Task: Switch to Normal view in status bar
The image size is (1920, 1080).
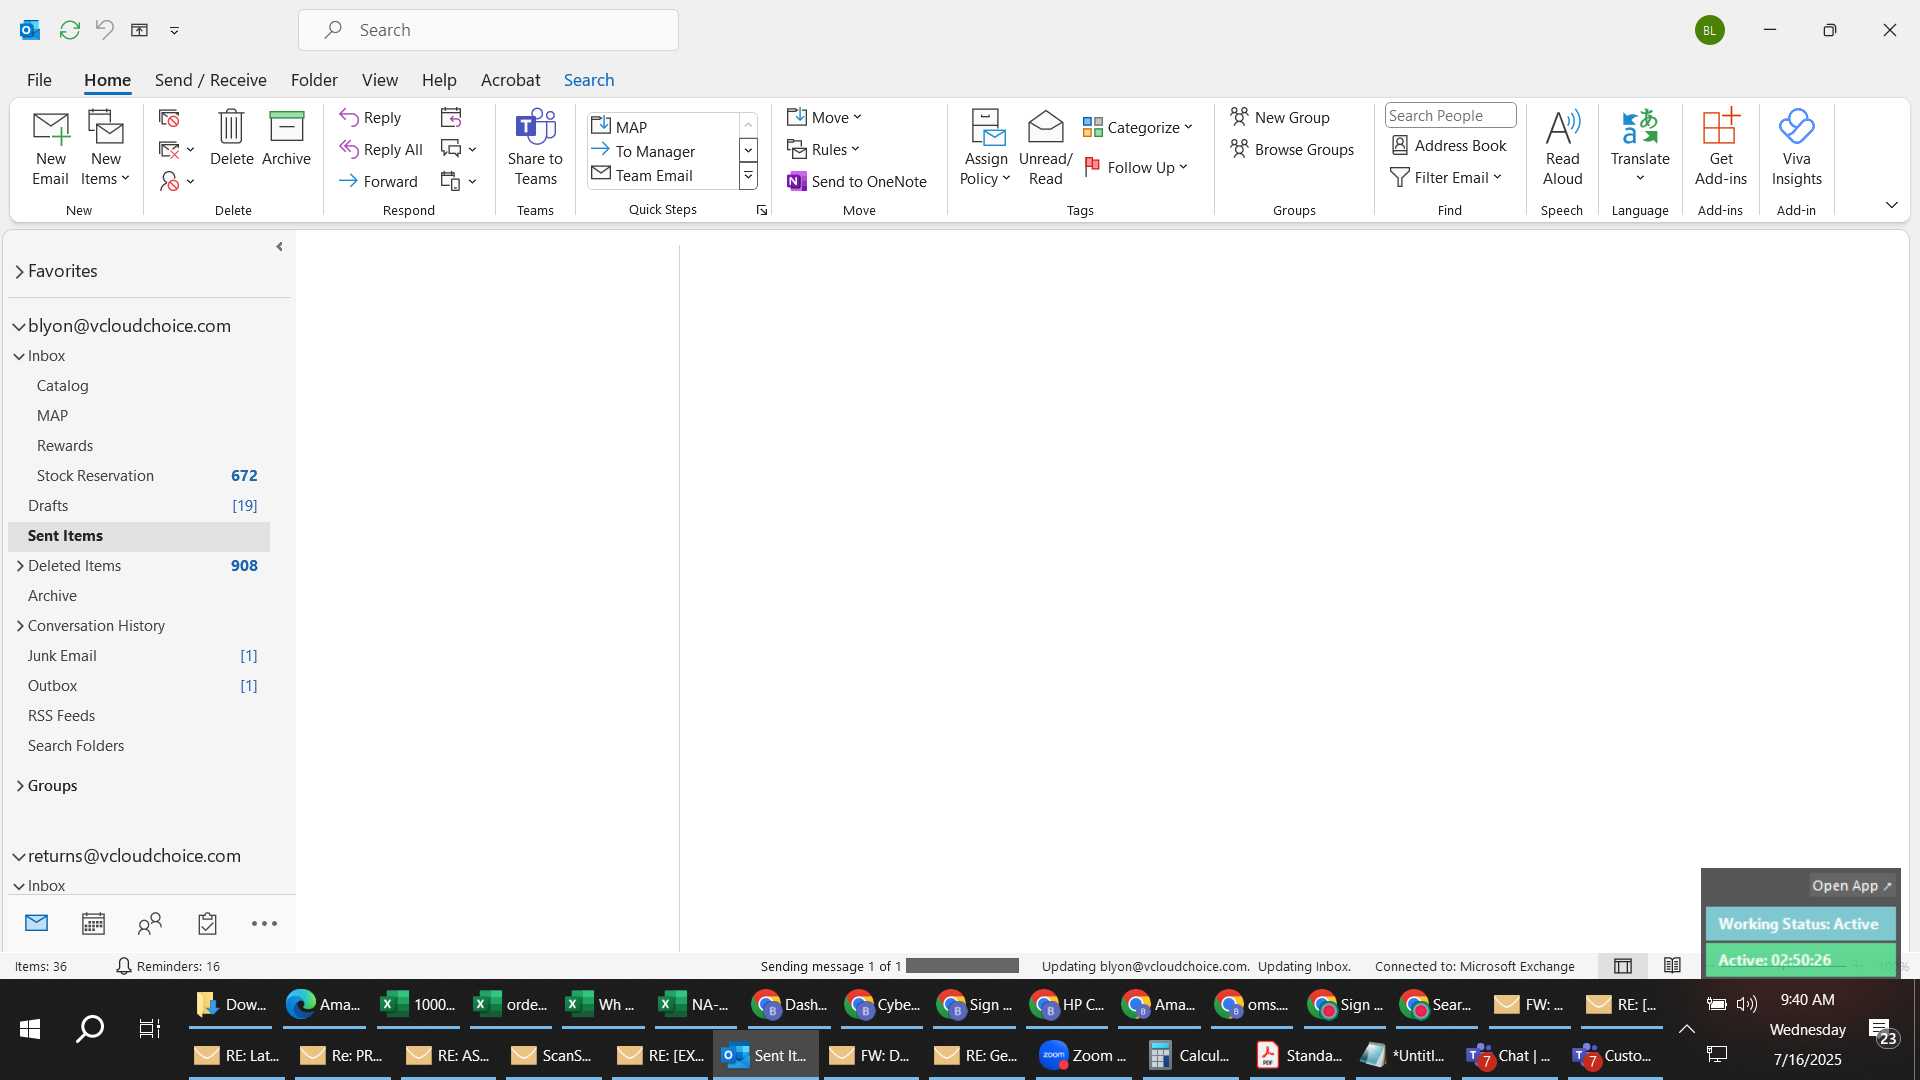Action: 1623,966
